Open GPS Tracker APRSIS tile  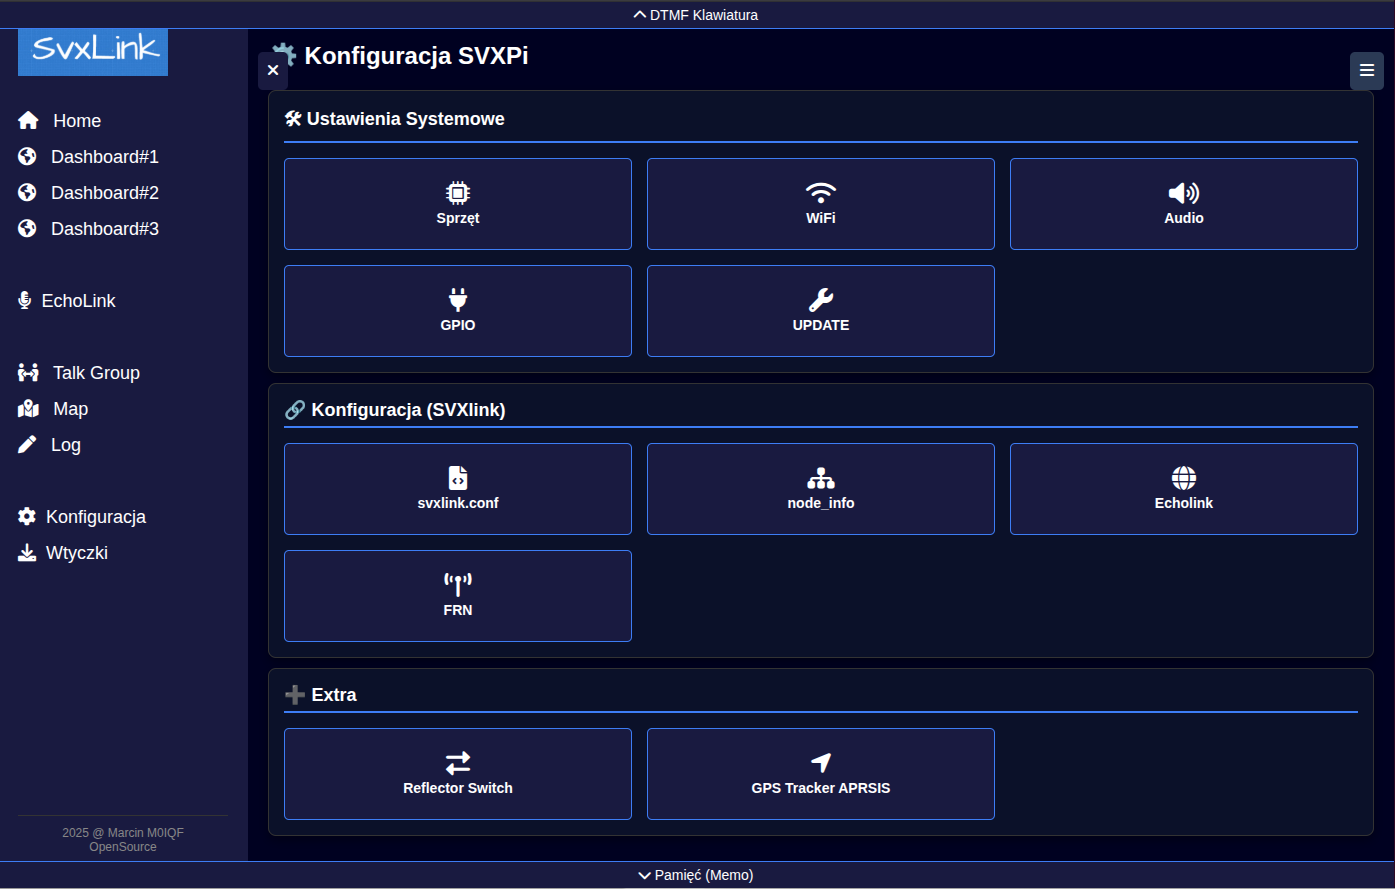coord(820,774)
